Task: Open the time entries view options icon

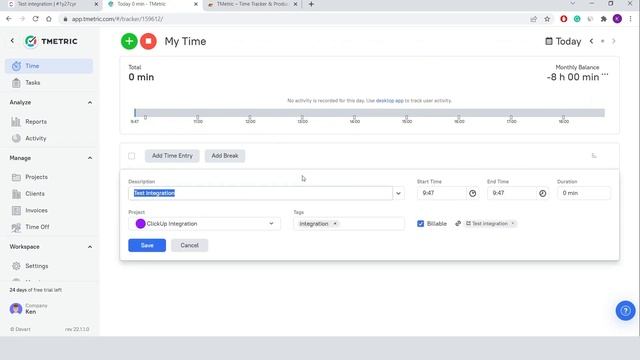Action: (x=594, y=156)
